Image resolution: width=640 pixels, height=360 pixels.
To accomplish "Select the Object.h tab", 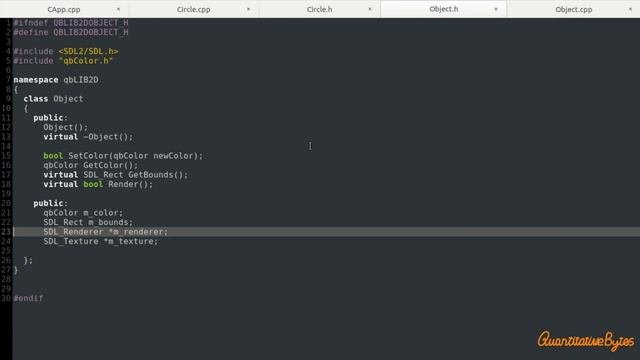I will [444, 9].
